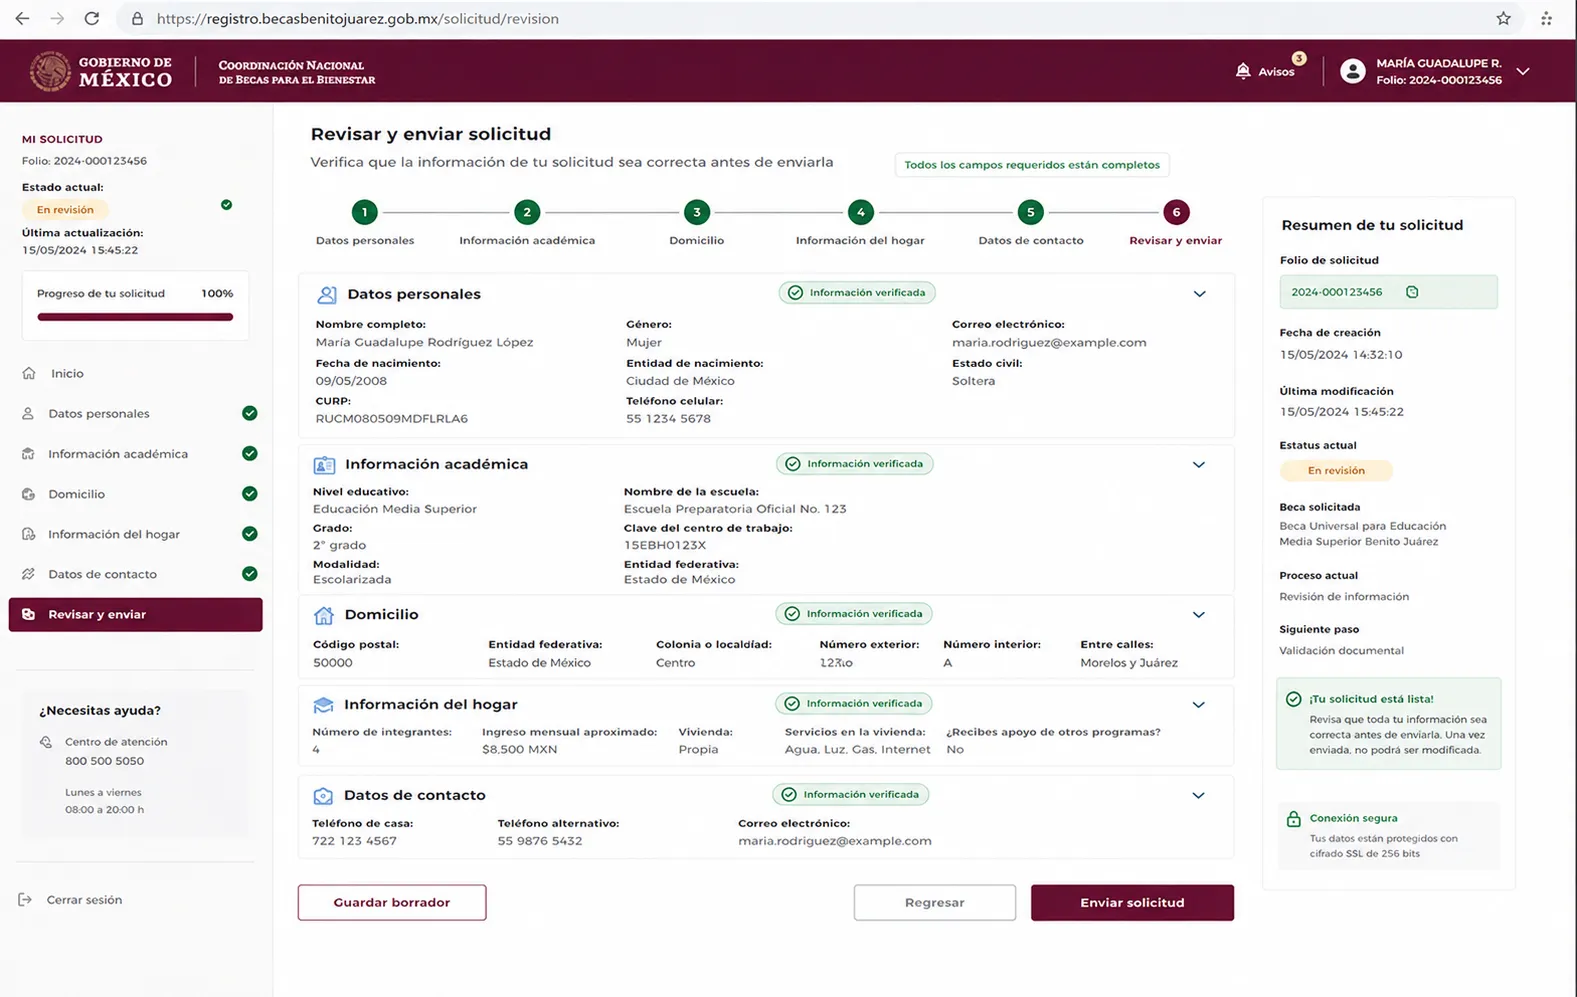Click the user avatar icon
1577x997 pixels.
pos(1352,71)
